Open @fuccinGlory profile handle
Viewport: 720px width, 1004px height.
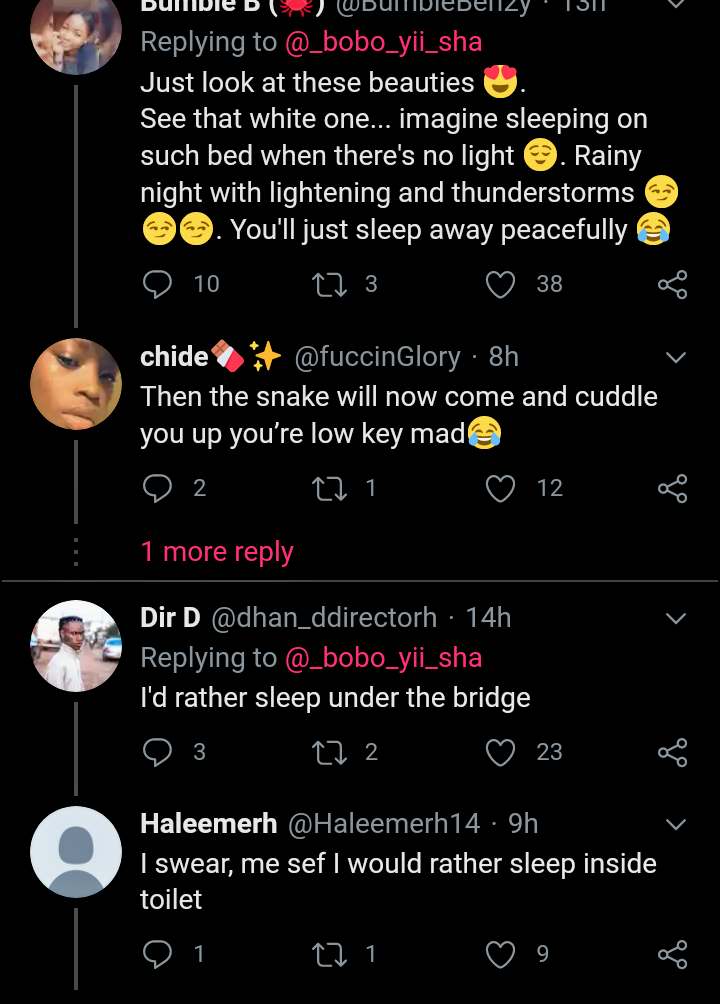(x=377, y=357)
